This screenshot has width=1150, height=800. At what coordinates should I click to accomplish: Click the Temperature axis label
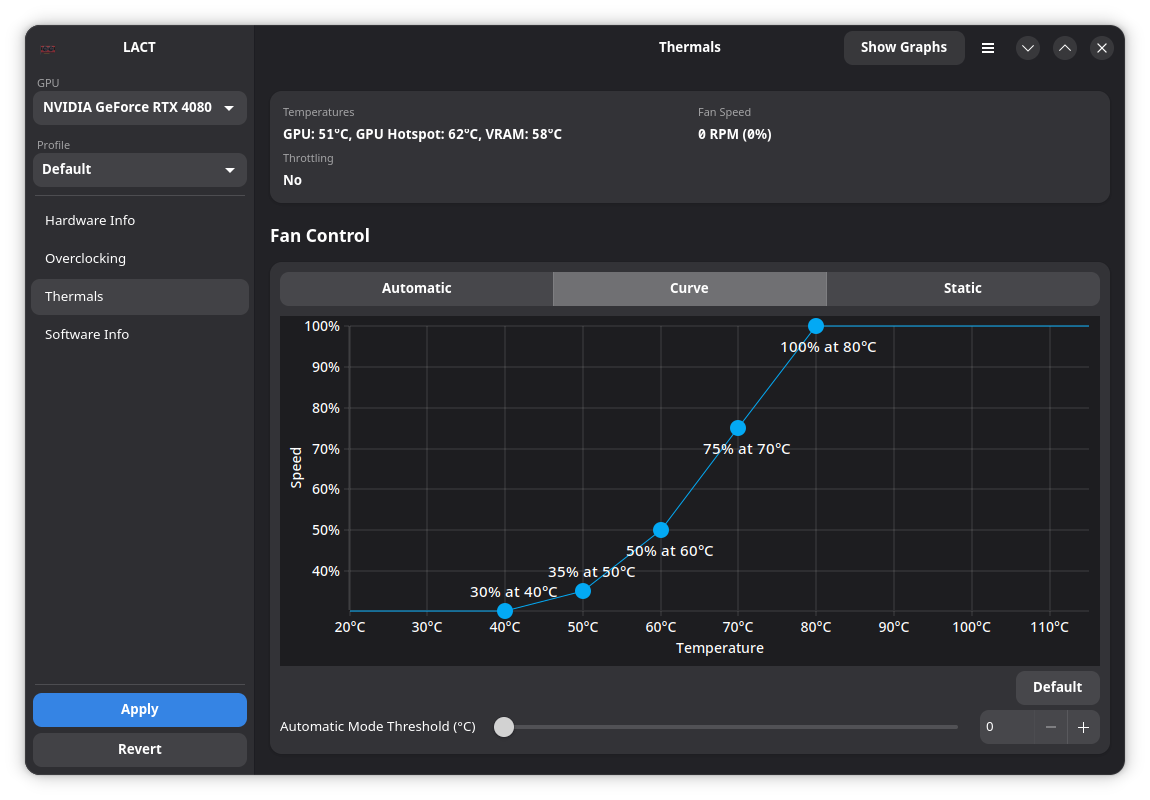[719, 648]
